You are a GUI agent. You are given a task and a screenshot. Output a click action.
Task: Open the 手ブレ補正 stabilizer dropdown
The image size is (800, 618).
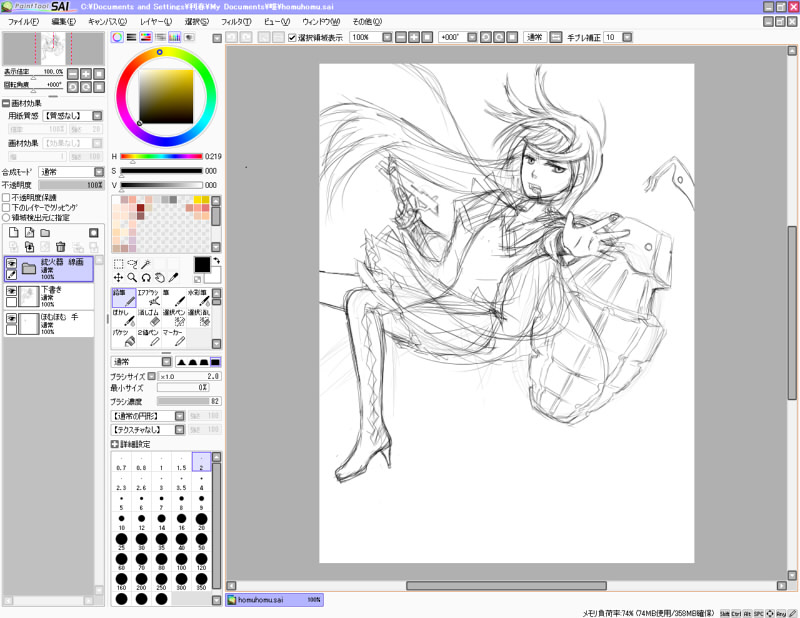point(628,37)
